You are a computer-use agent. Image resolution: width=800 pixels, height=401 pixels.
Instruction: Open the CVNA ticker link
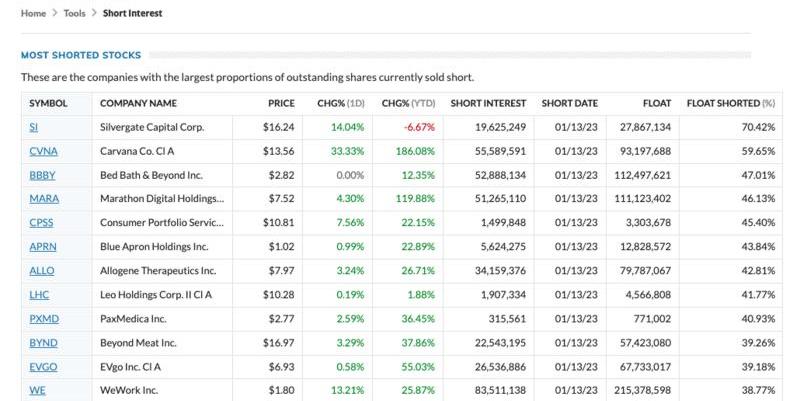[42, 151]
